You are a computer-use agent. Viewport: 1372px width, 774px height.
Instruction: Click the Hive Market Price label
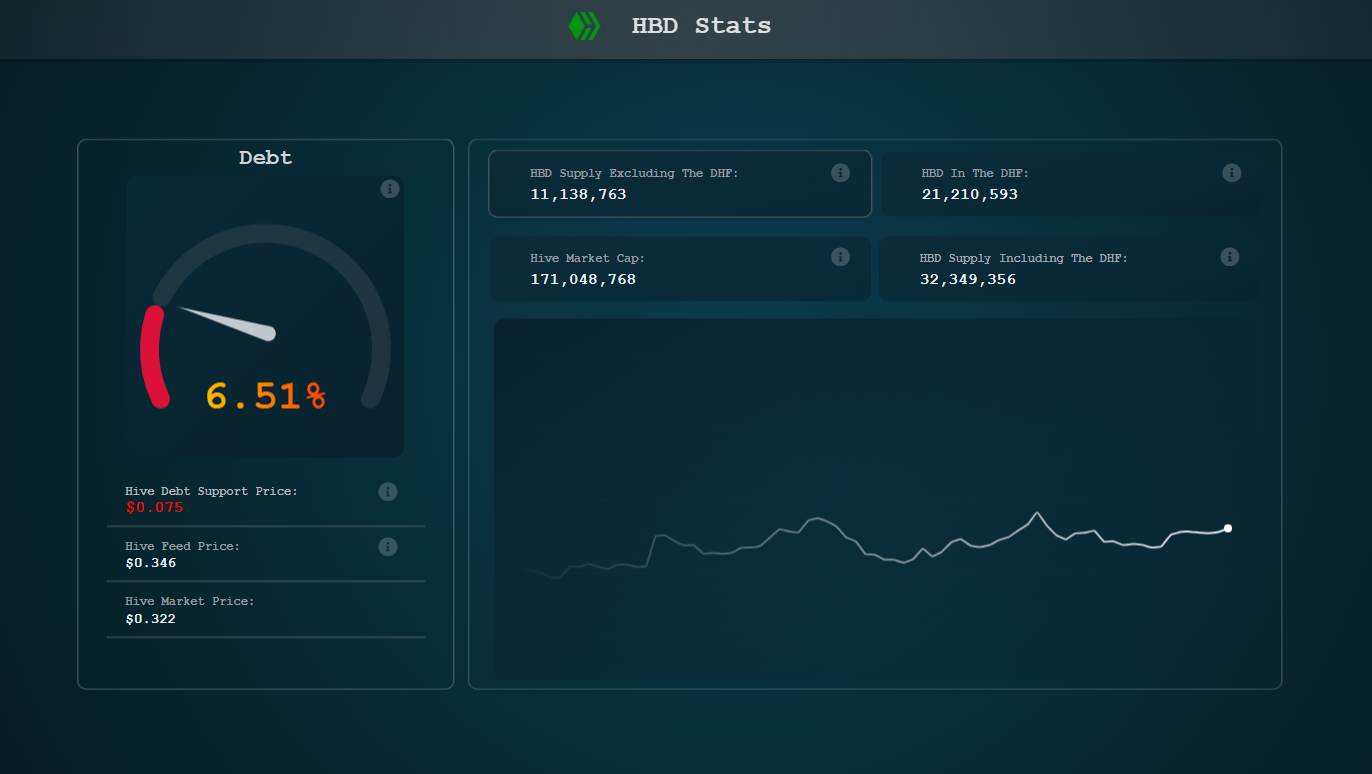(190, 601)
